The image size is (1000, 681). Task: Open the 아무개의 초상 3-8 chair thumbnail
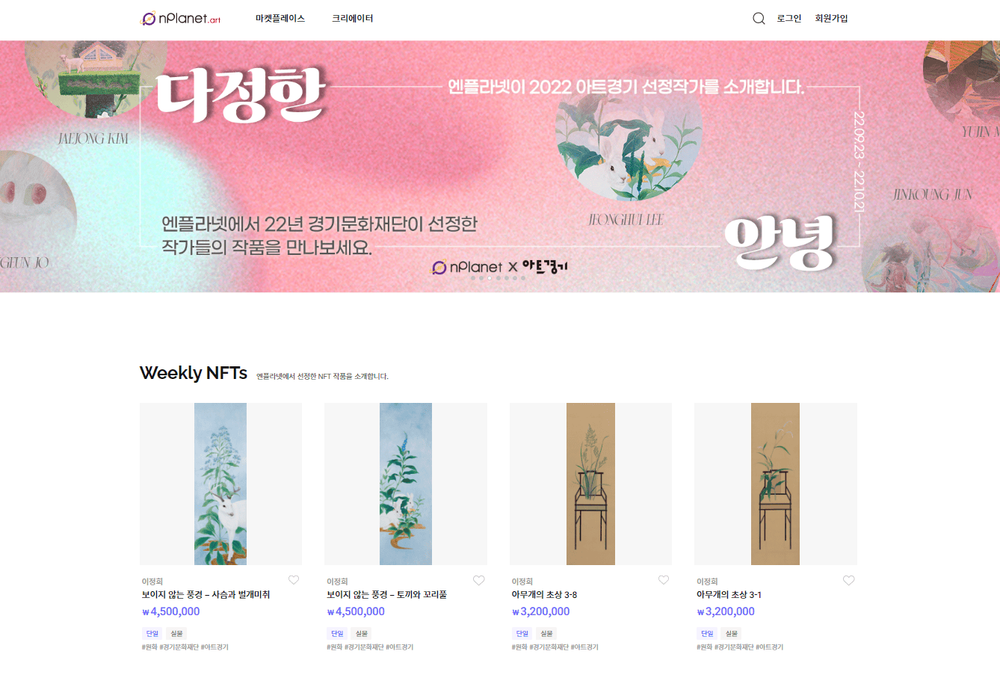(591, 483)
